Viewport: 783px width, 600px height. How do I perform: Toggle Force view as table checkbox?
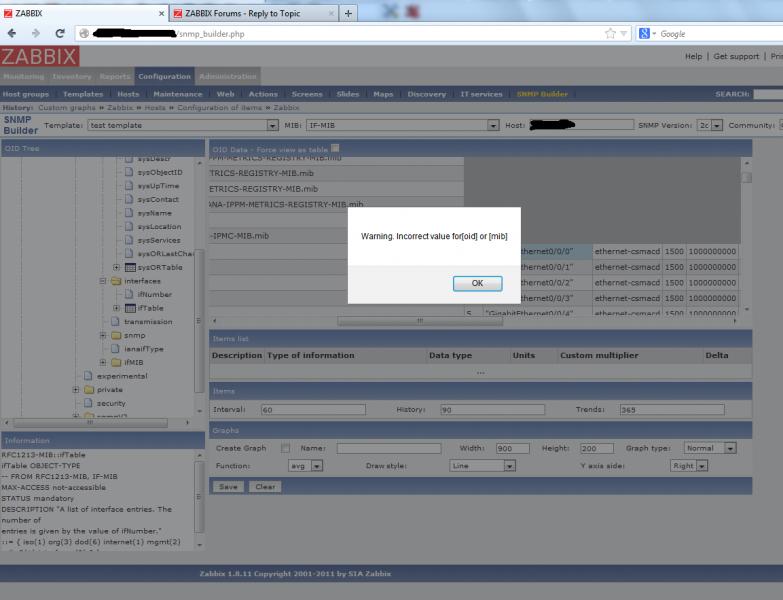click(x=335, y=148)
